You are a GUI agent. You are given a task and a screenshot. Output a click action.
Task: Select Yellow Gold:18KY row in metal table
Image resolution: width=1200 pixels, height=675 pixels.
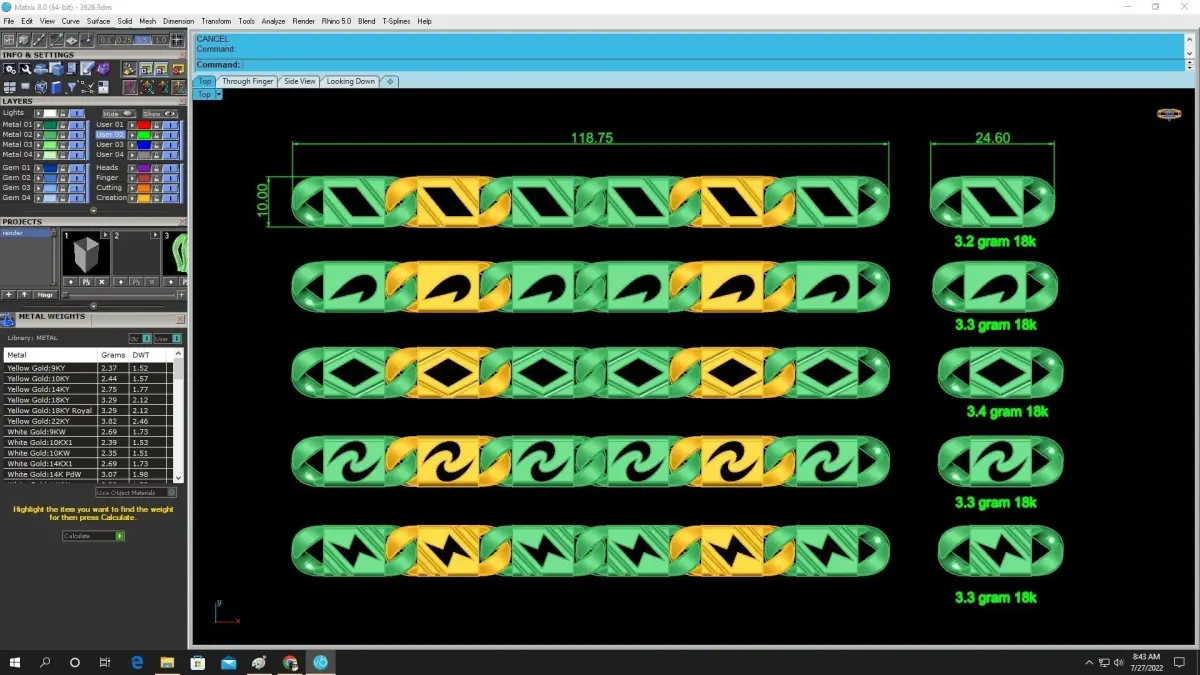[86, 400]
